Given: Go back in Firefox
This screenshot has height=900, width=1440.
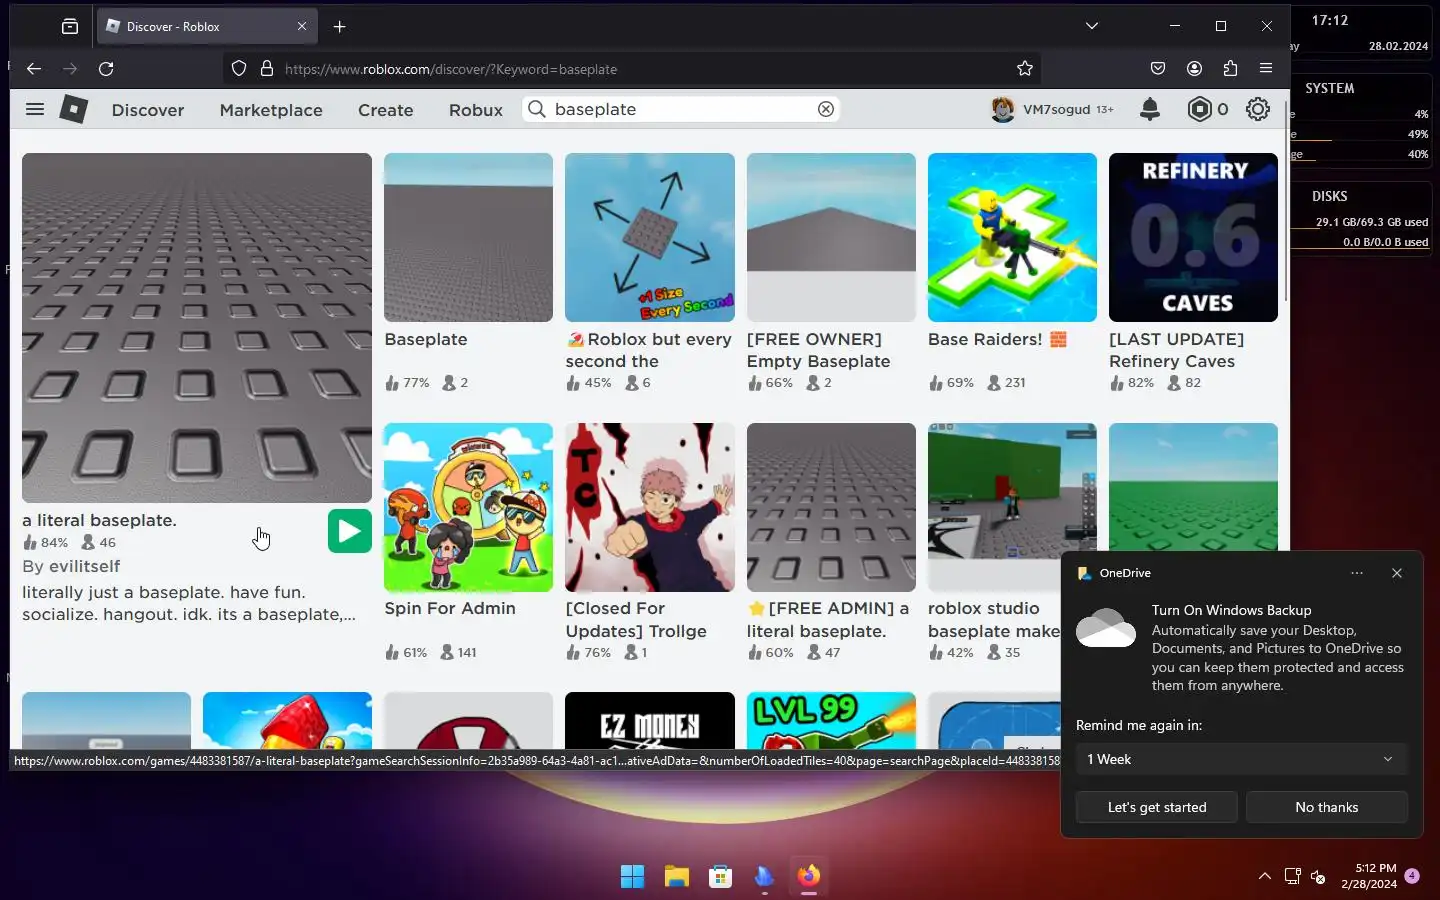Looking at the screenshot, I should (34, 69).
